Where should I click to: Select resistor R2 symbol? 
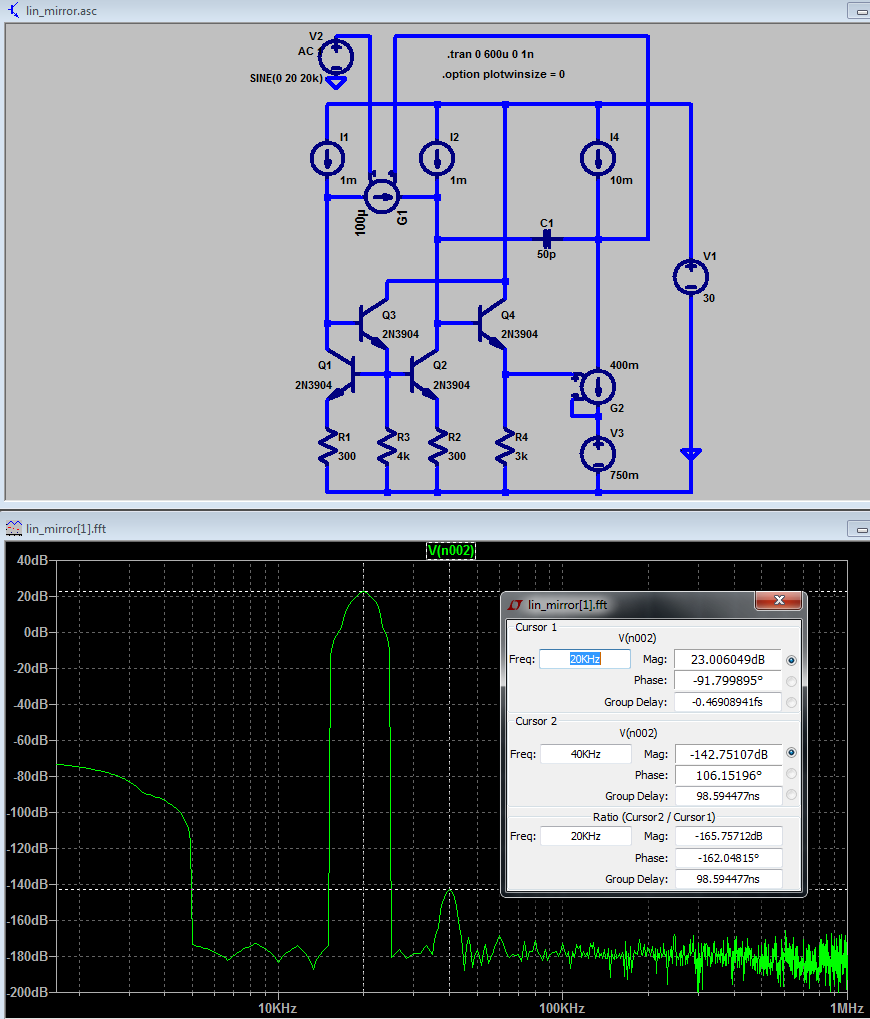point(437,447)
